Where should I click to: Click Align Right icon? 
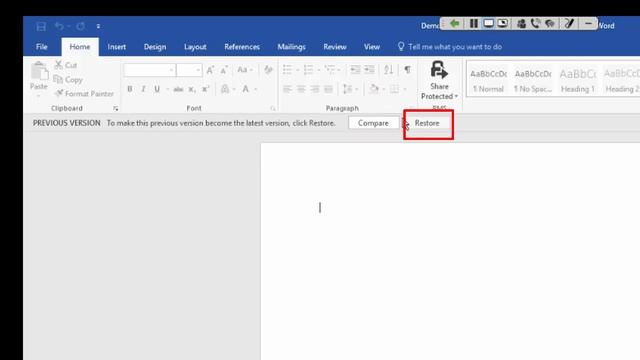click(x=315, y=89)
